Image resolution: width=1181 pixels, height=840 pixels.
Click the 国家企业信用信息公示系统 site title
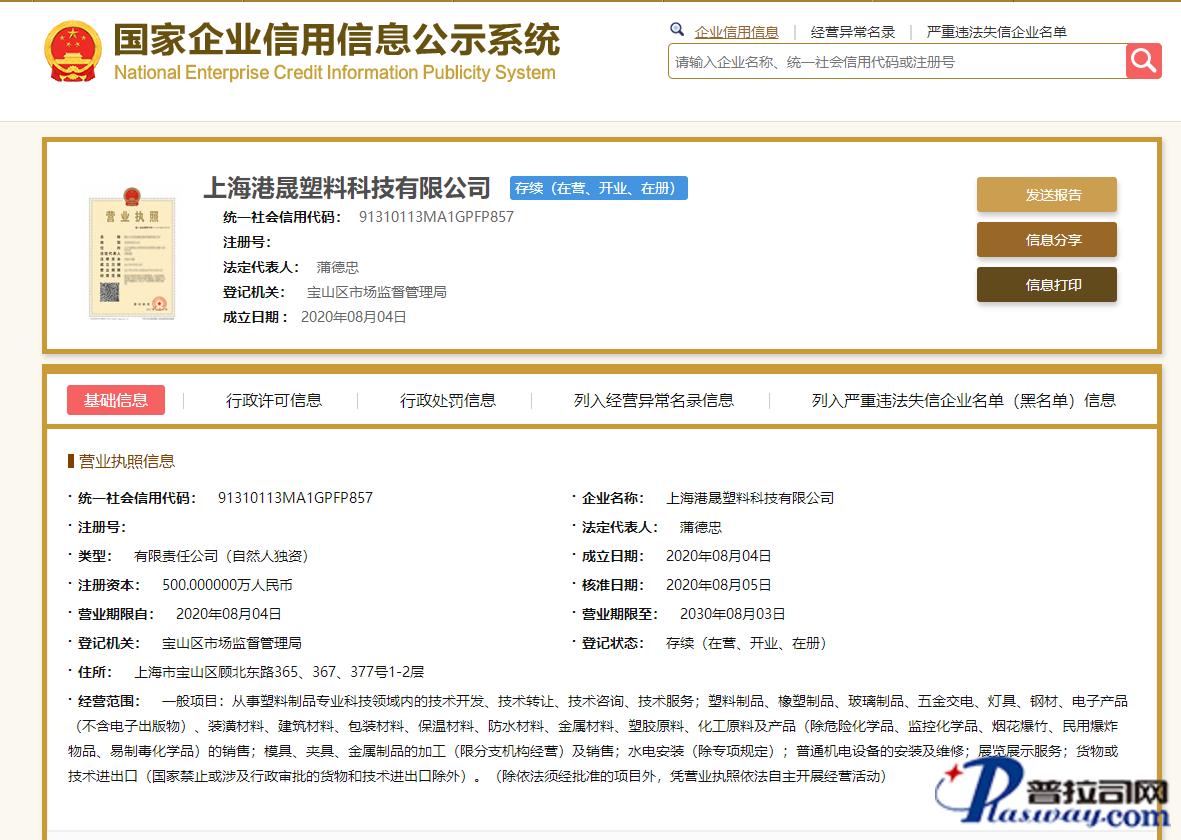pyautogui.click(x=336, y=40)
